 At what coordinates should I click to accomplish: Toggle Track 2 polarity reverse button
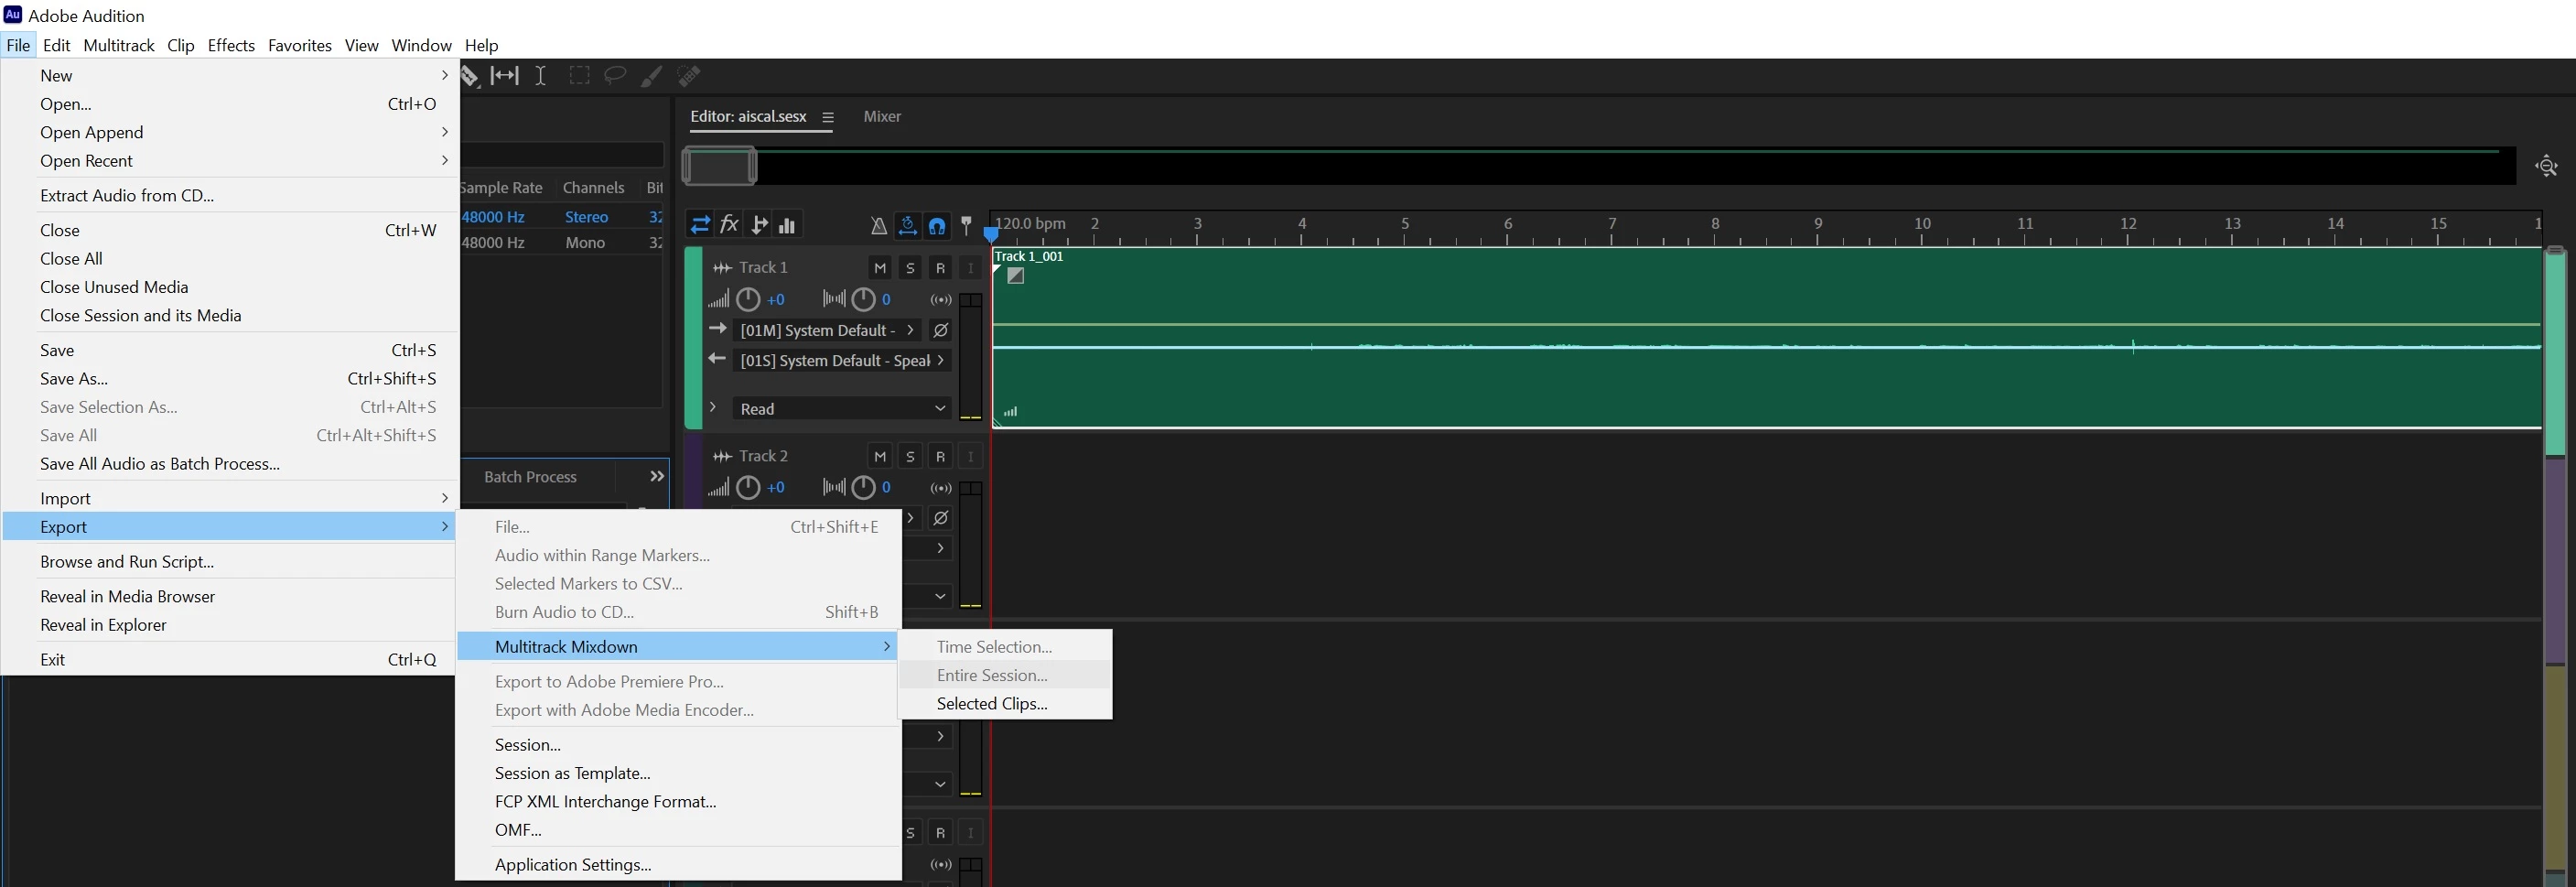941,518
